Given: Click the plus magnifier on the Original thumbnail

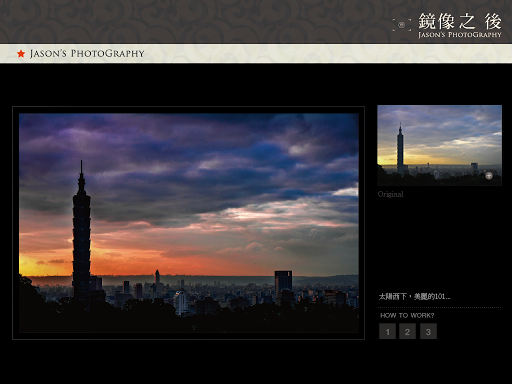Looking at the screenshot, I should click(x=489, y=176).
